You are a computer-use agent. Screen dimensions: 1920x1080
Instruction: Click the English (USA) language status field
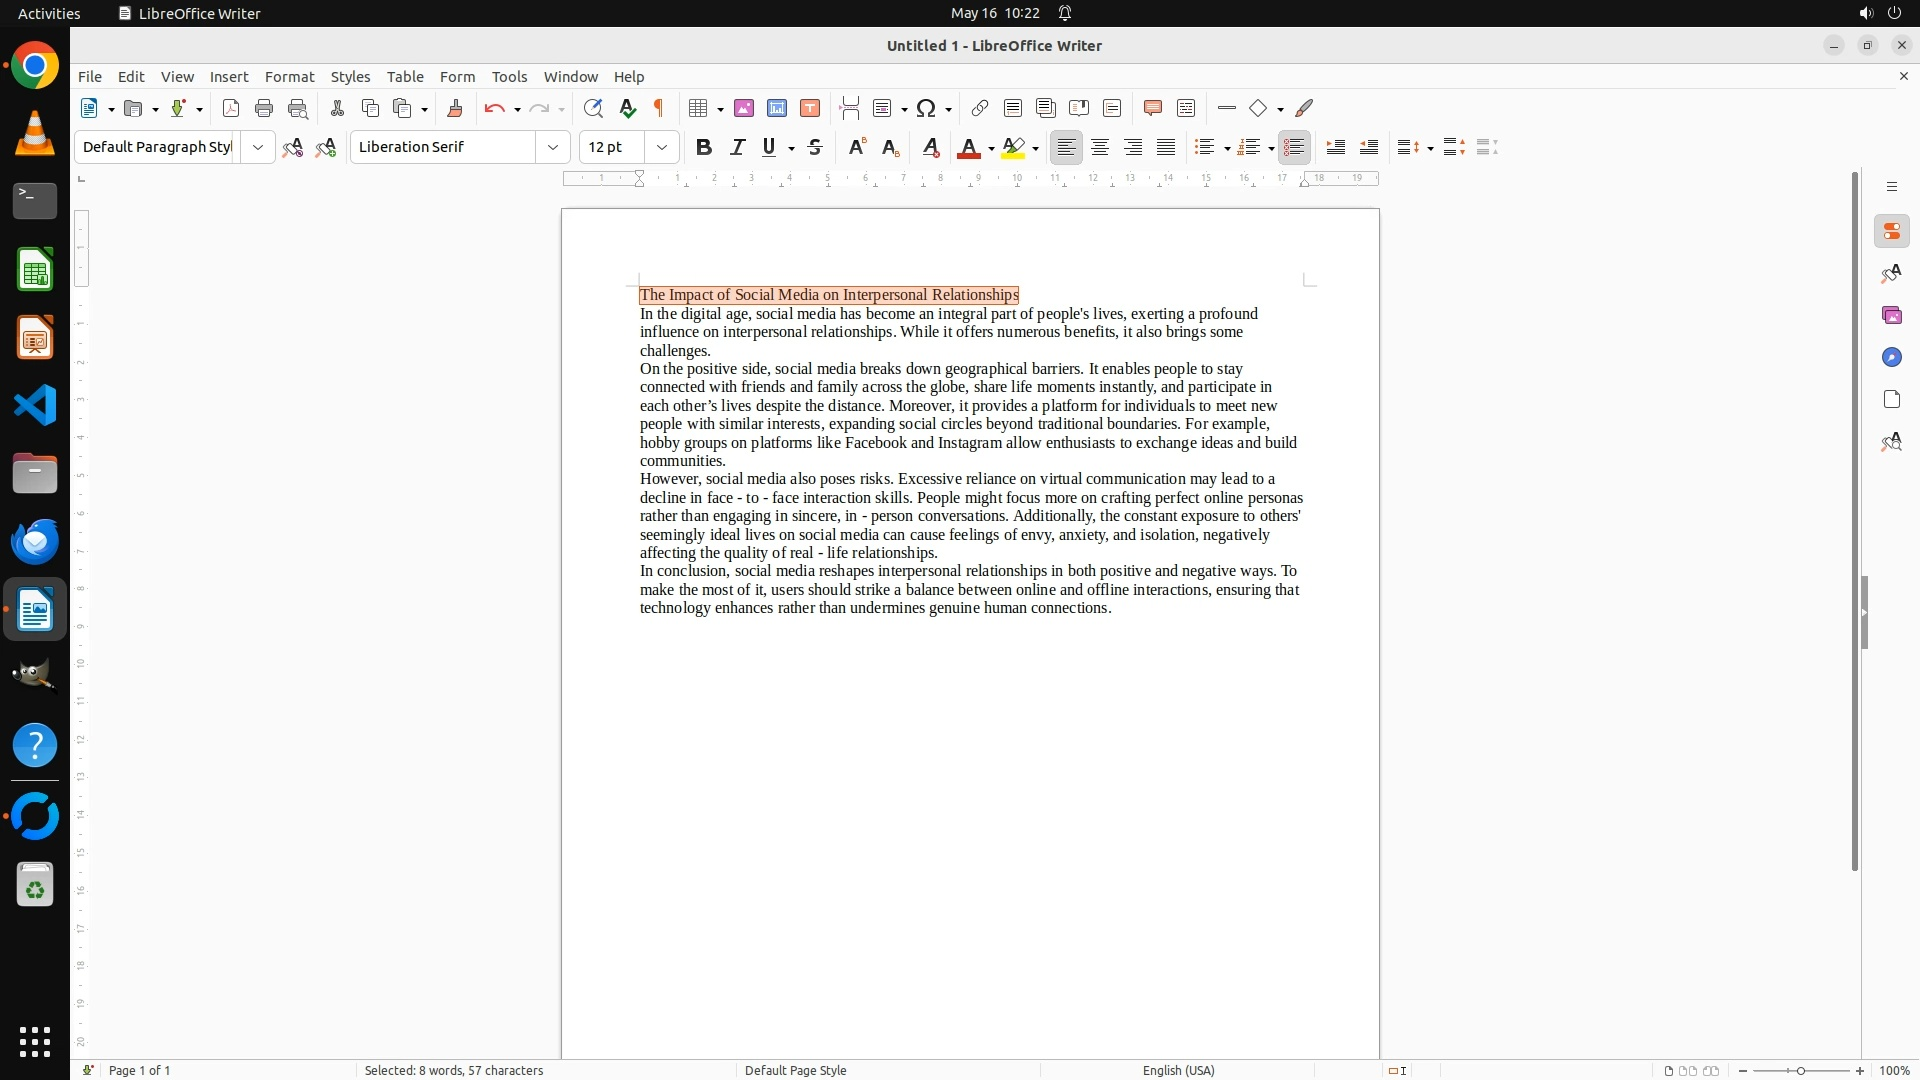pyautogui.click(x=1178, y=1070)
